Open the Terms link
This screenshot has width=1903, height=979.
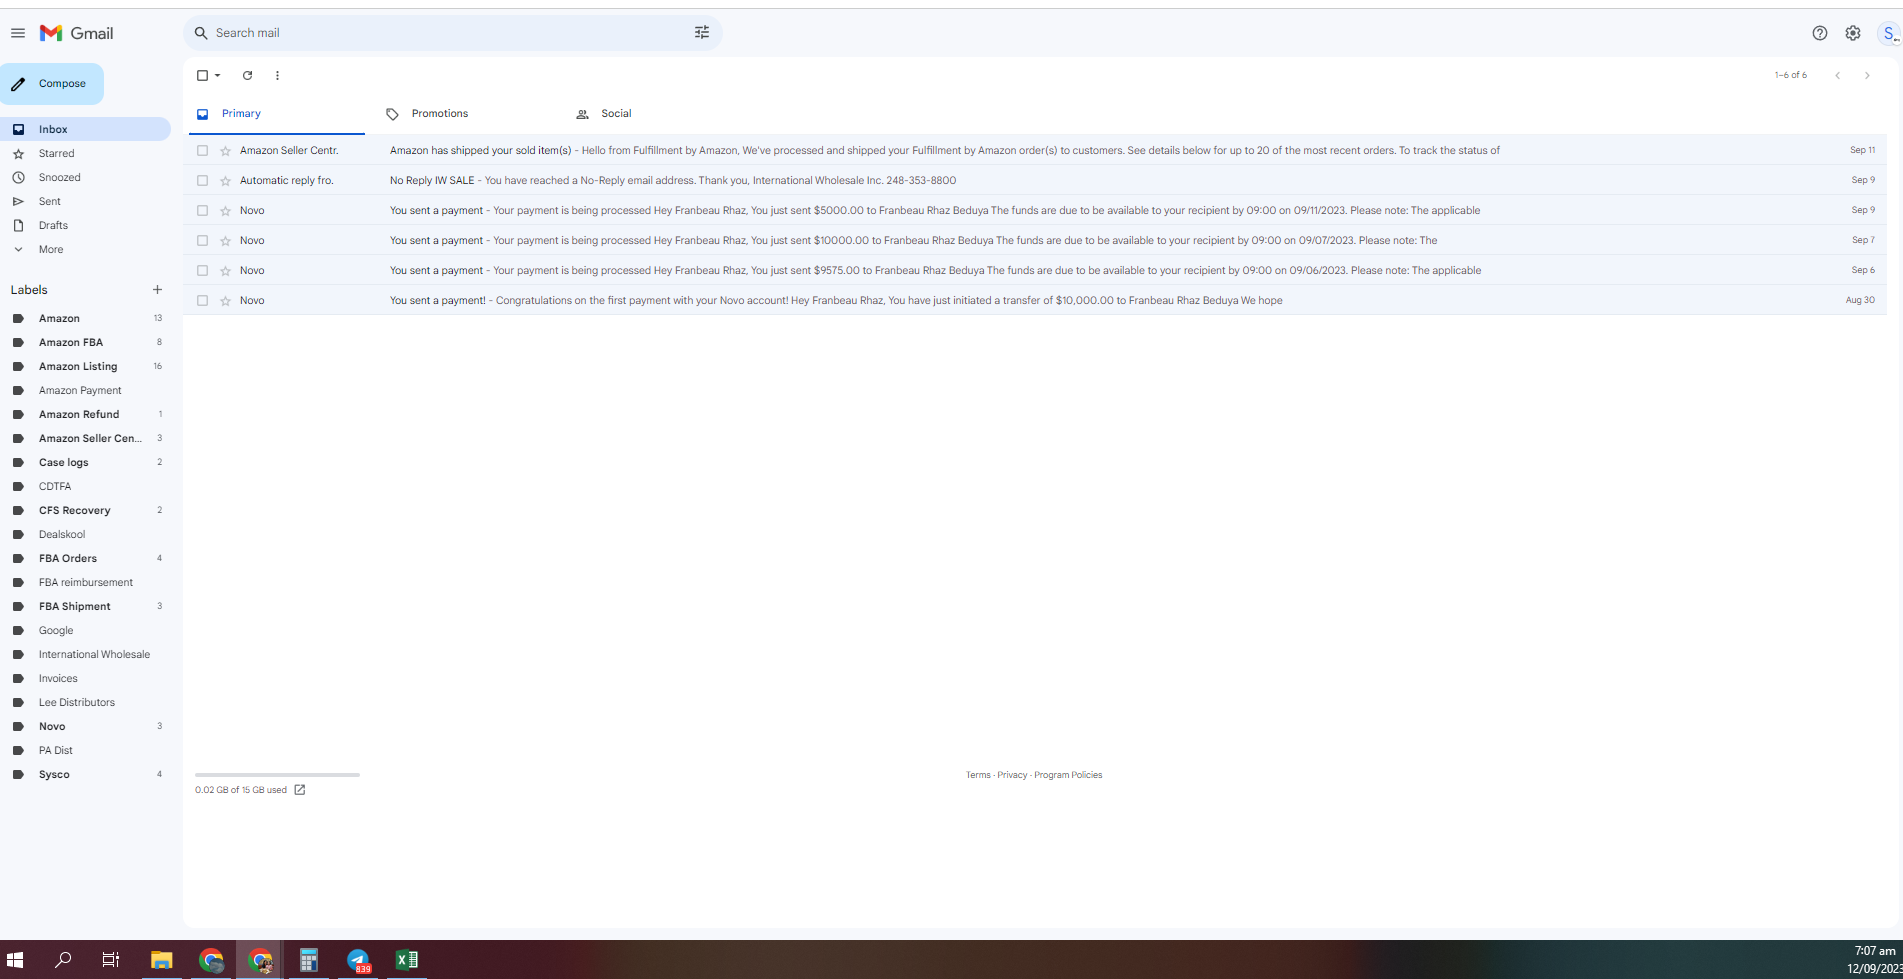point(978,775)
